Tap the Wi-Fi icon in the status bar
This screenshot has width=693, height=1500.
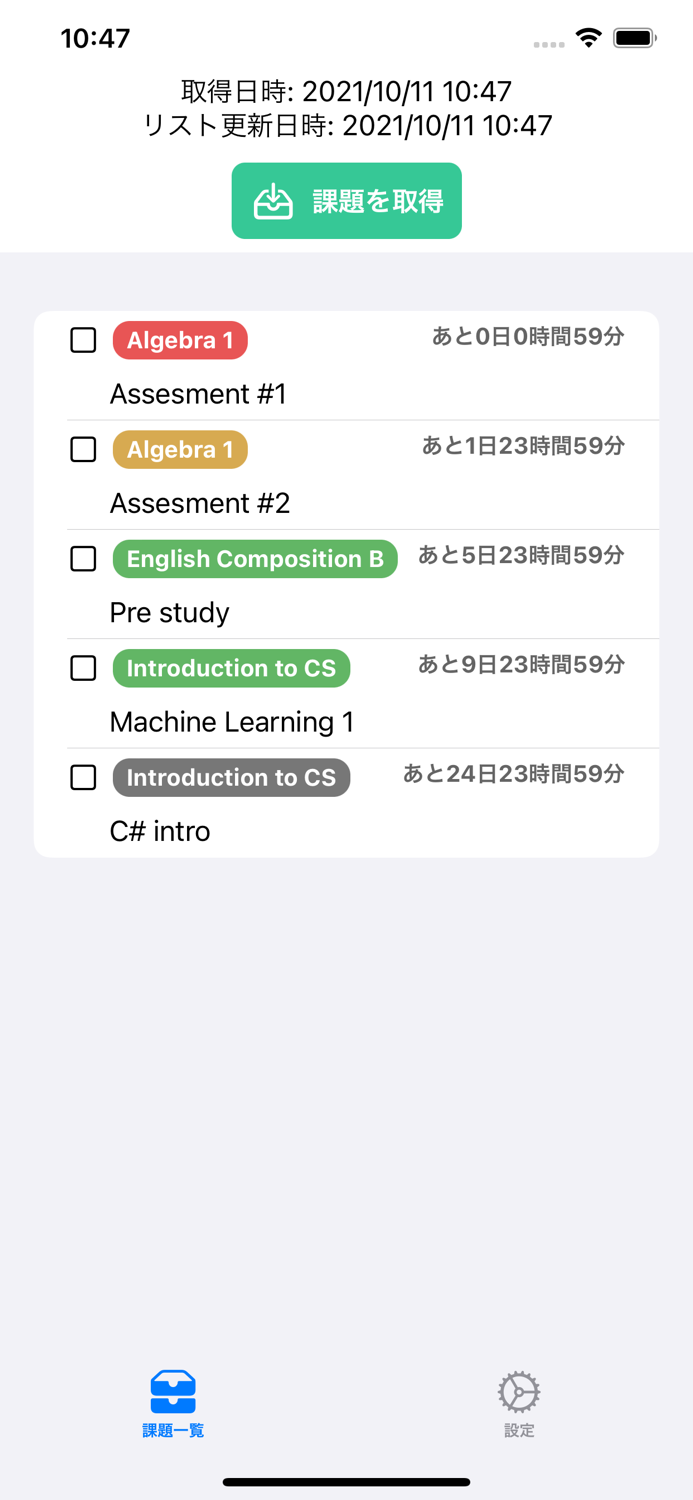pos(588,36)
